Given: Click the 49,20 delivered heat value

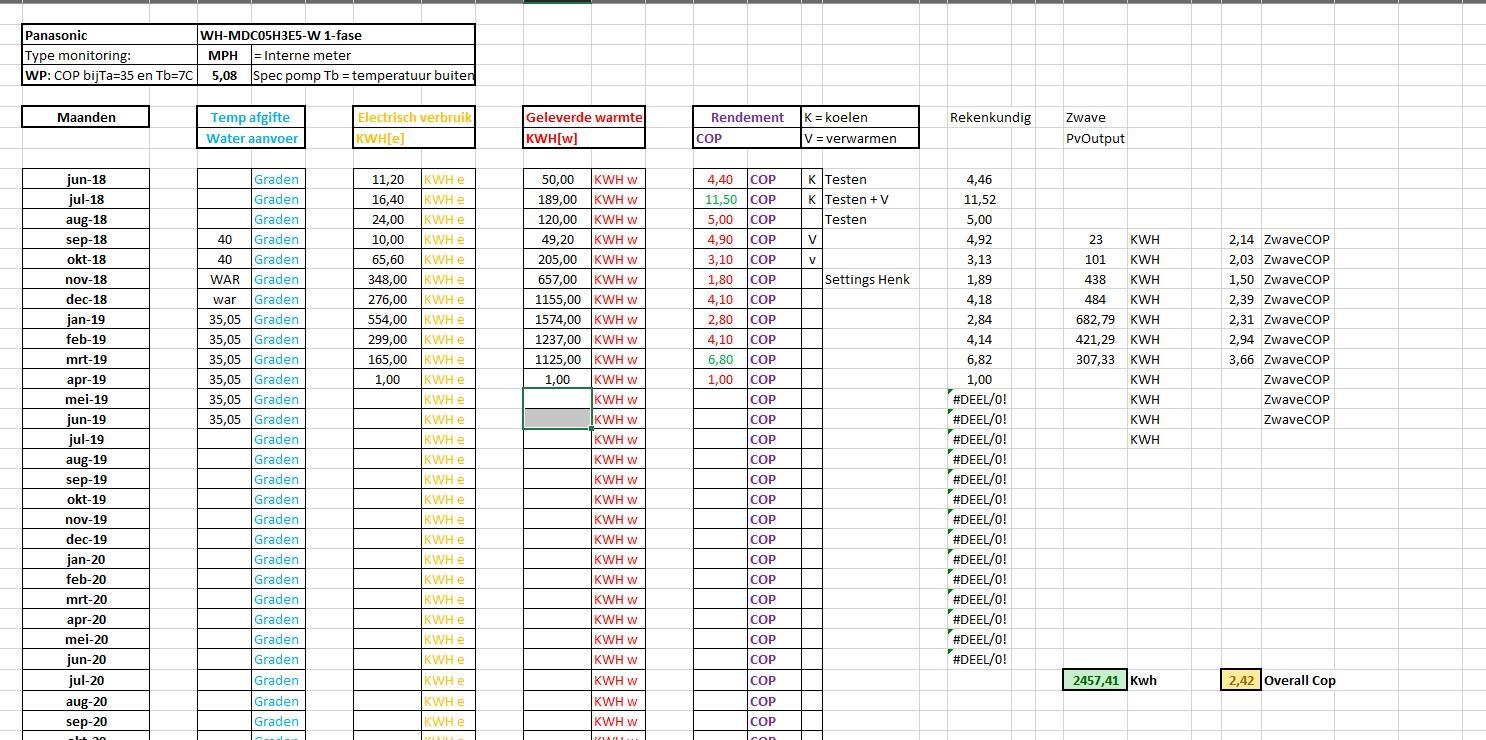Looking at the screenshot, I should (558, 239).
